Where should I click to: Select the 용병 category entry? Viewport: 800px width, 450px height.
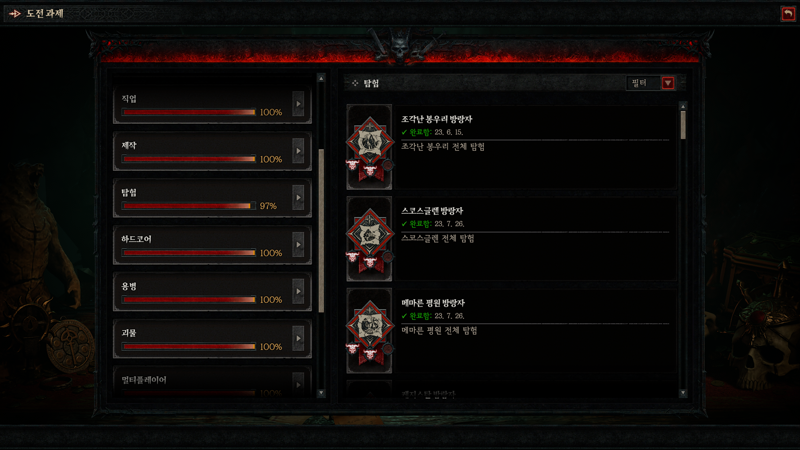[x=212, y=291]
